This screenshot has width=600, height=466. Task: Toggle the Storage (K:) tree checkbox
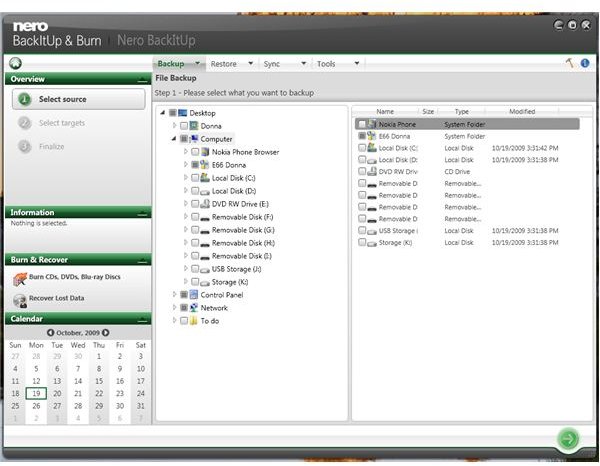click(195, 282)
